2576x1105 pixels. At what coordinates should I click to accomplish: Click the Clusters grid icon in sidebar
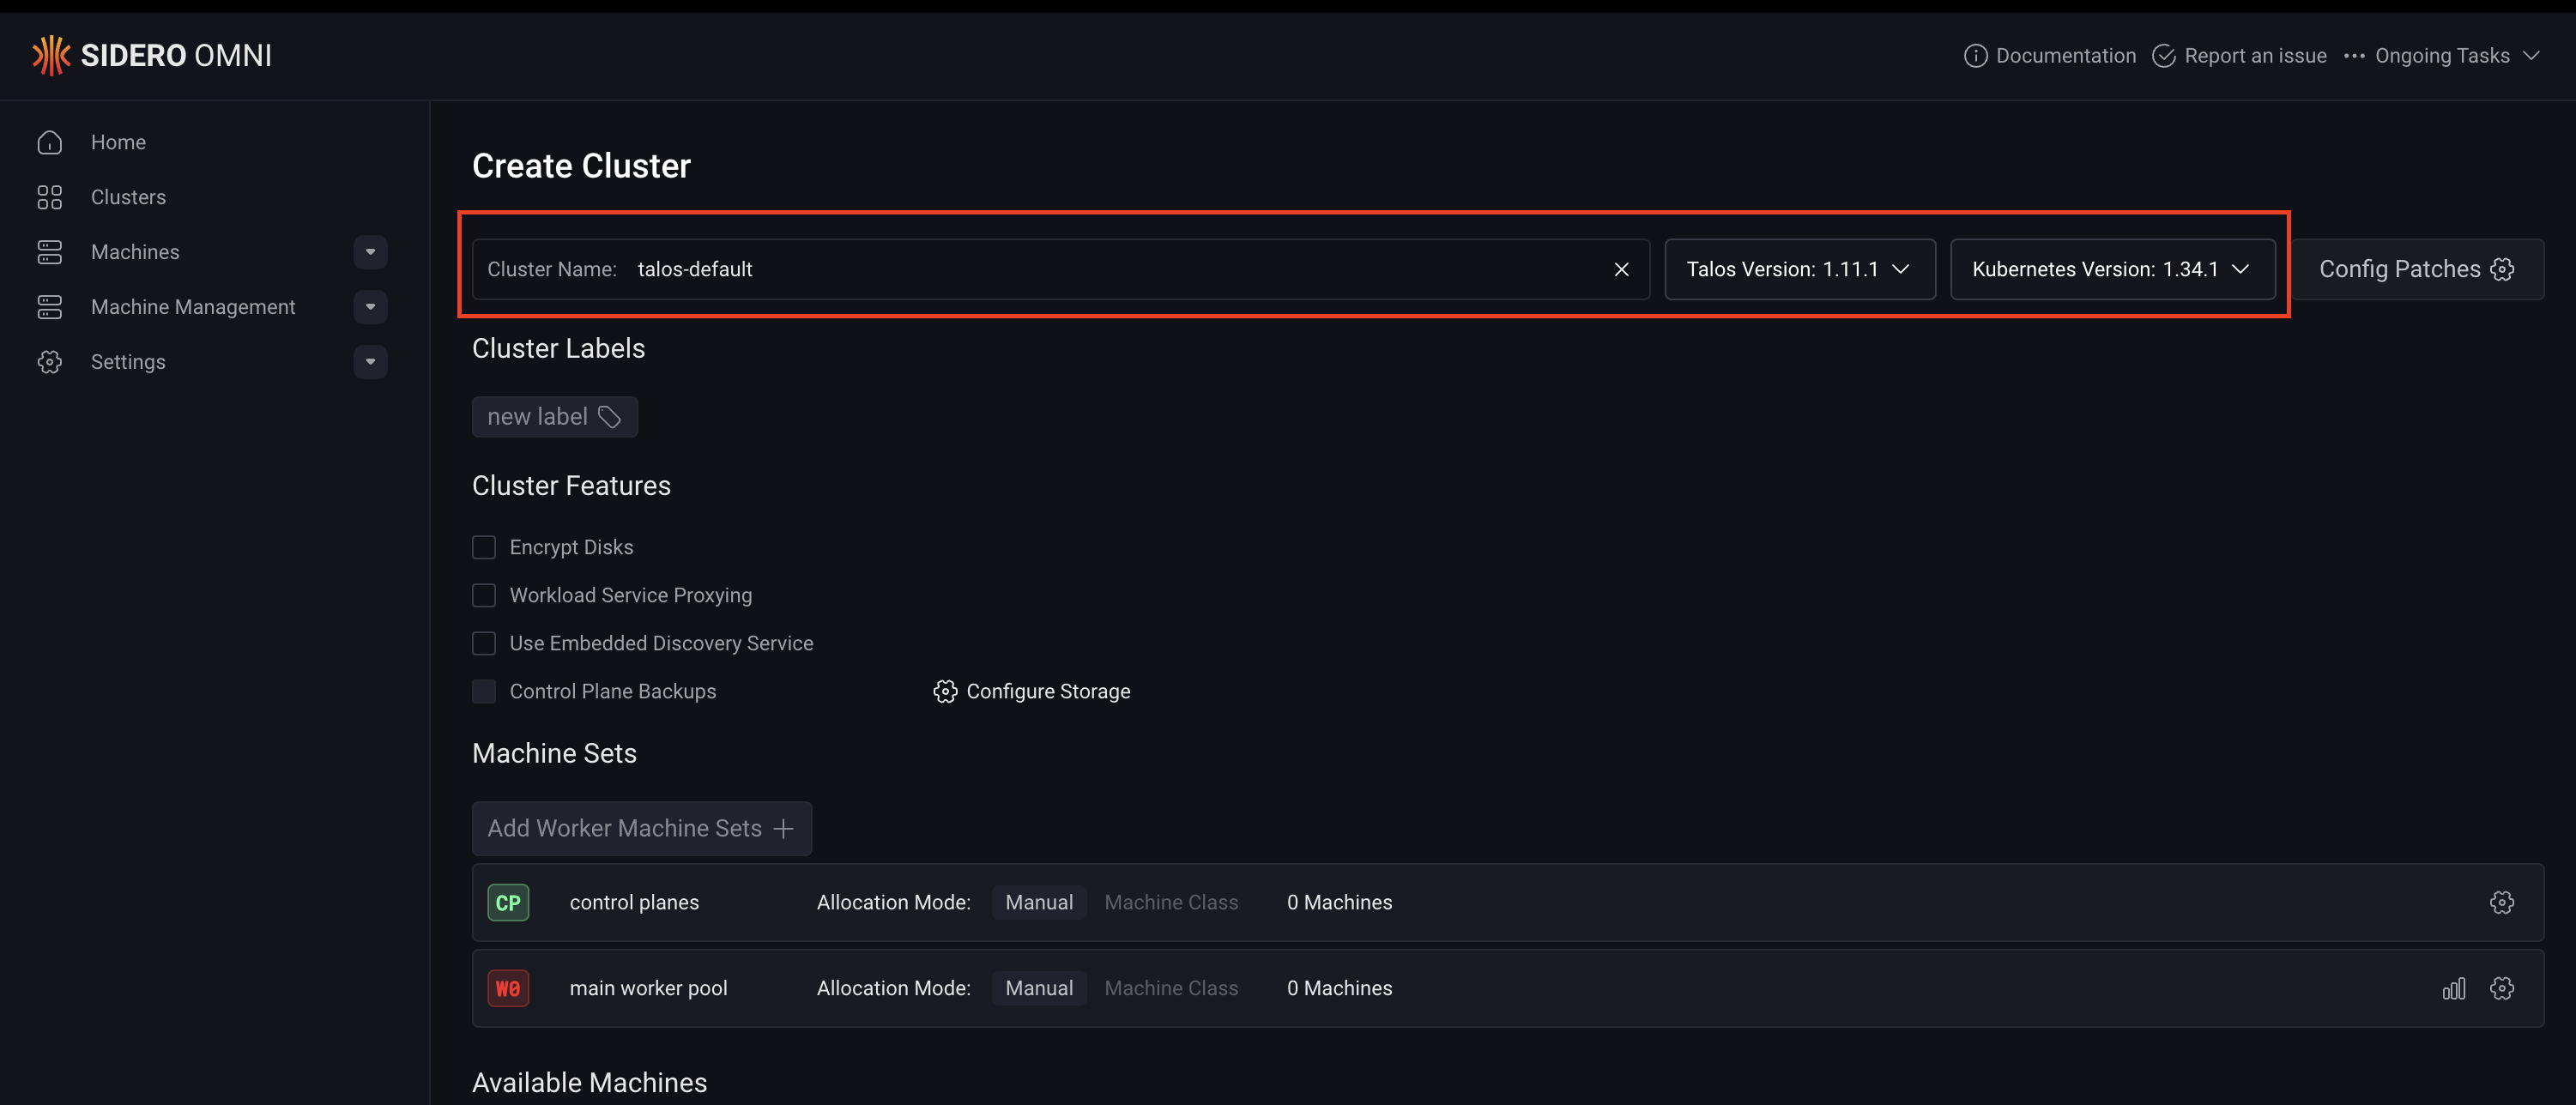[50, 197]
